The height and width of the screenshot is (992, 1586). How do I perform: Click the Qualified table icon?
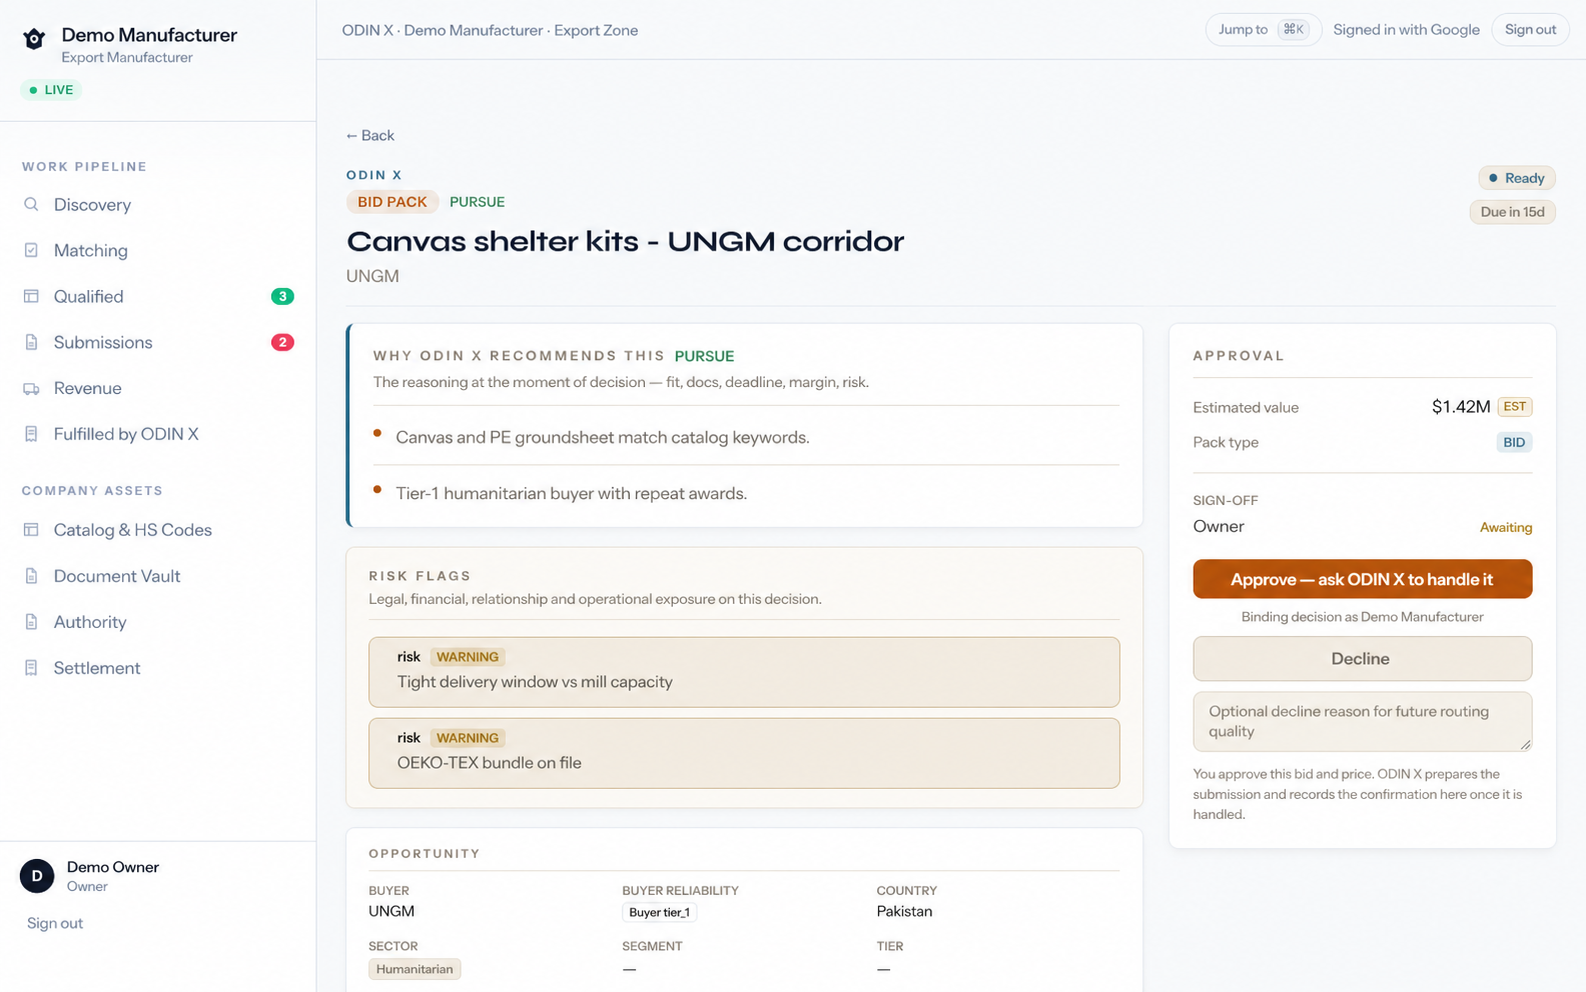click(x=31, y=296)
